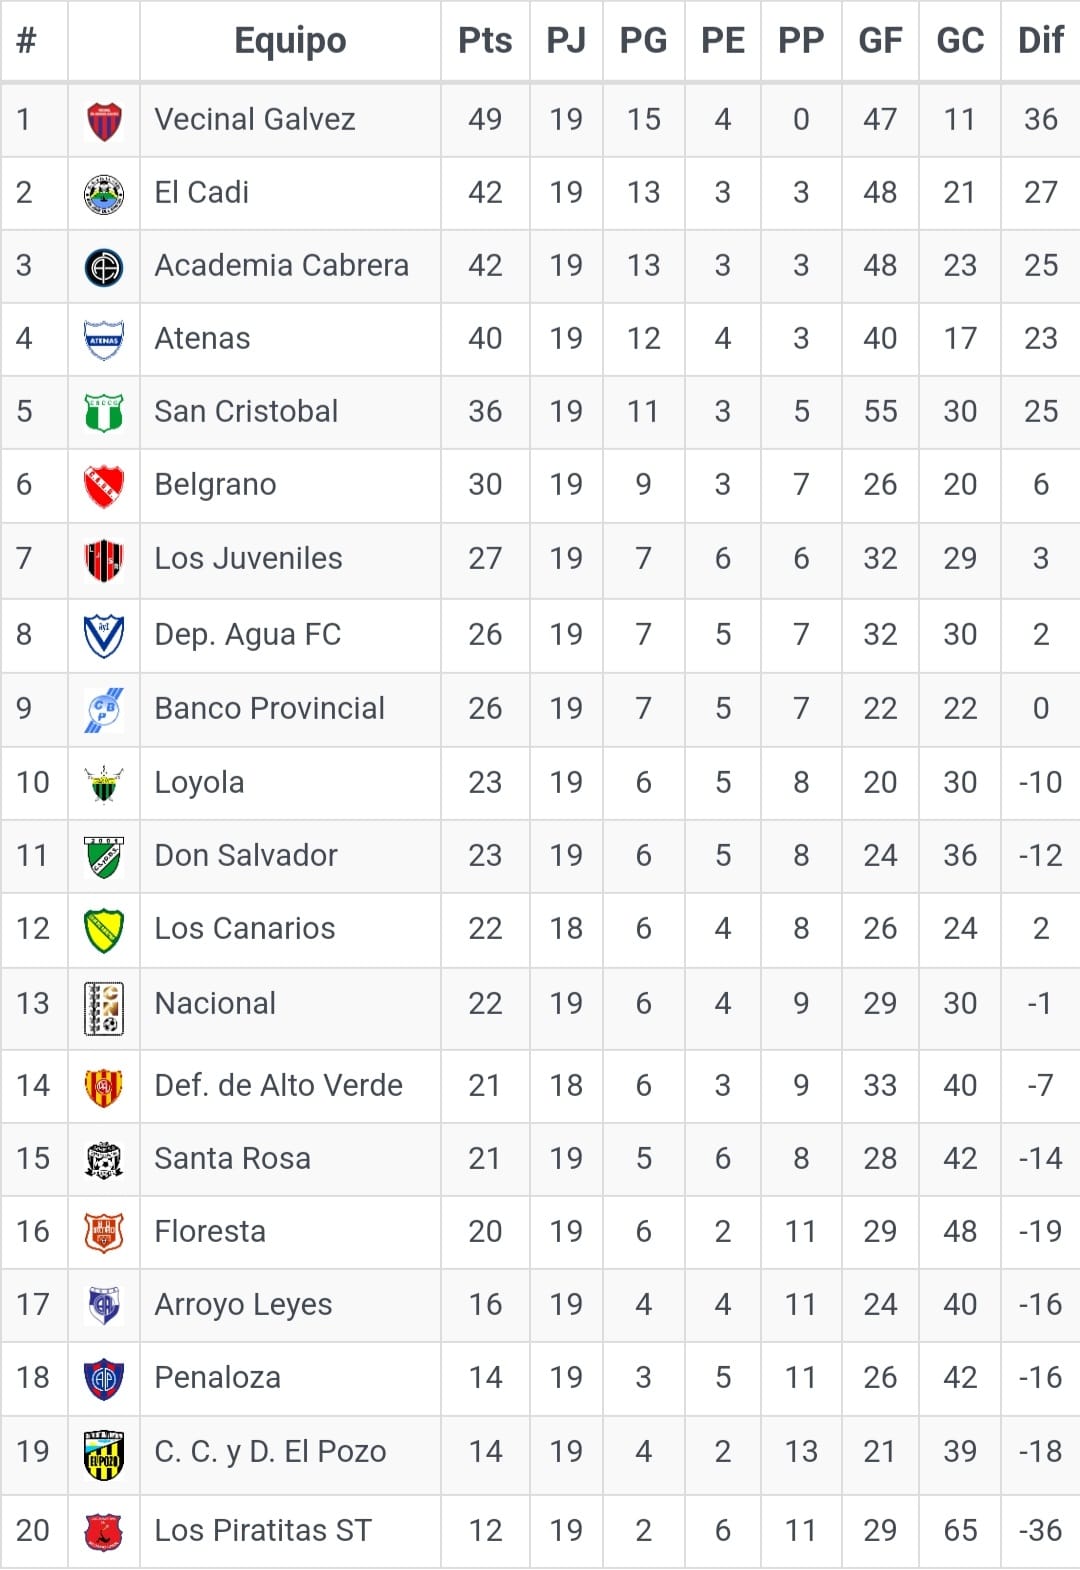The width and height of the screenshot is (1080, 1570).
Task: Click the Nacional row position number 13
Action: (33, 1004)
